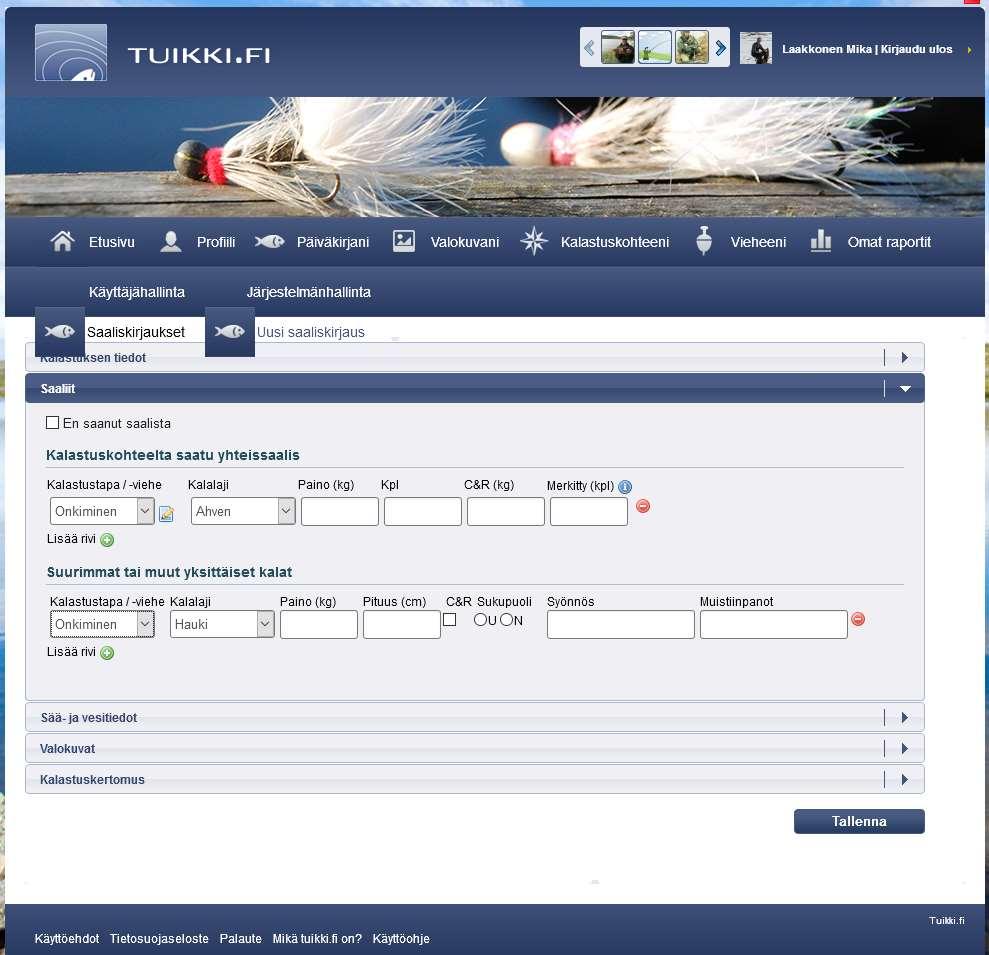
Task: Open the Järjestelmänhallinta menu item
Action: pos(308,292)
